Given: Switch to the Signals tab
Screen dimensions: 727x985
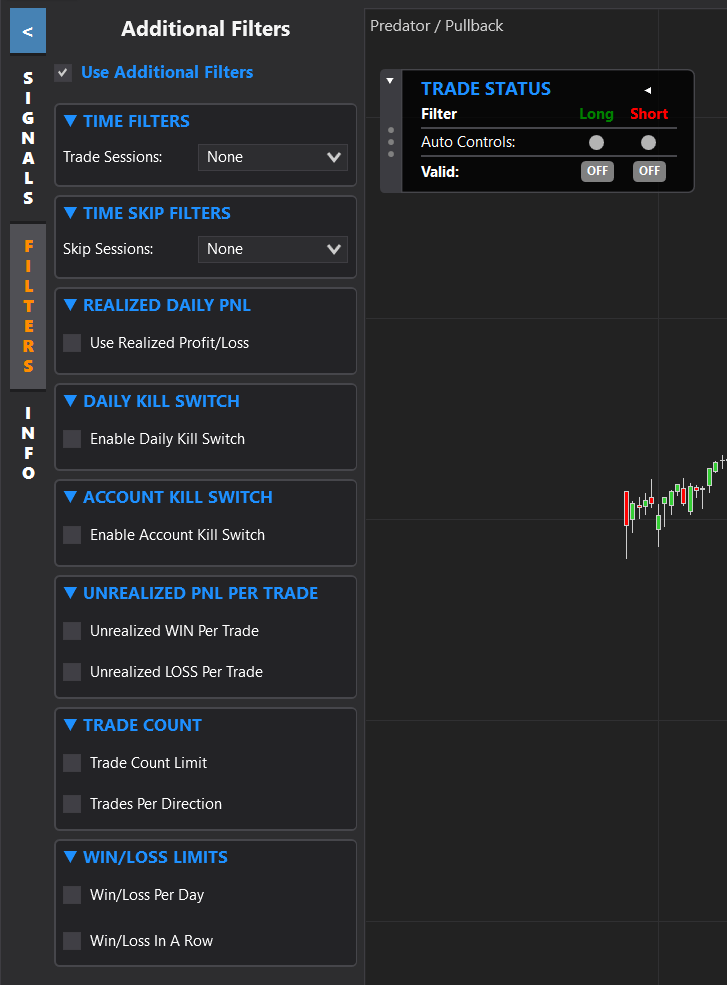Looking at the screenshot, I should point(28,137).
